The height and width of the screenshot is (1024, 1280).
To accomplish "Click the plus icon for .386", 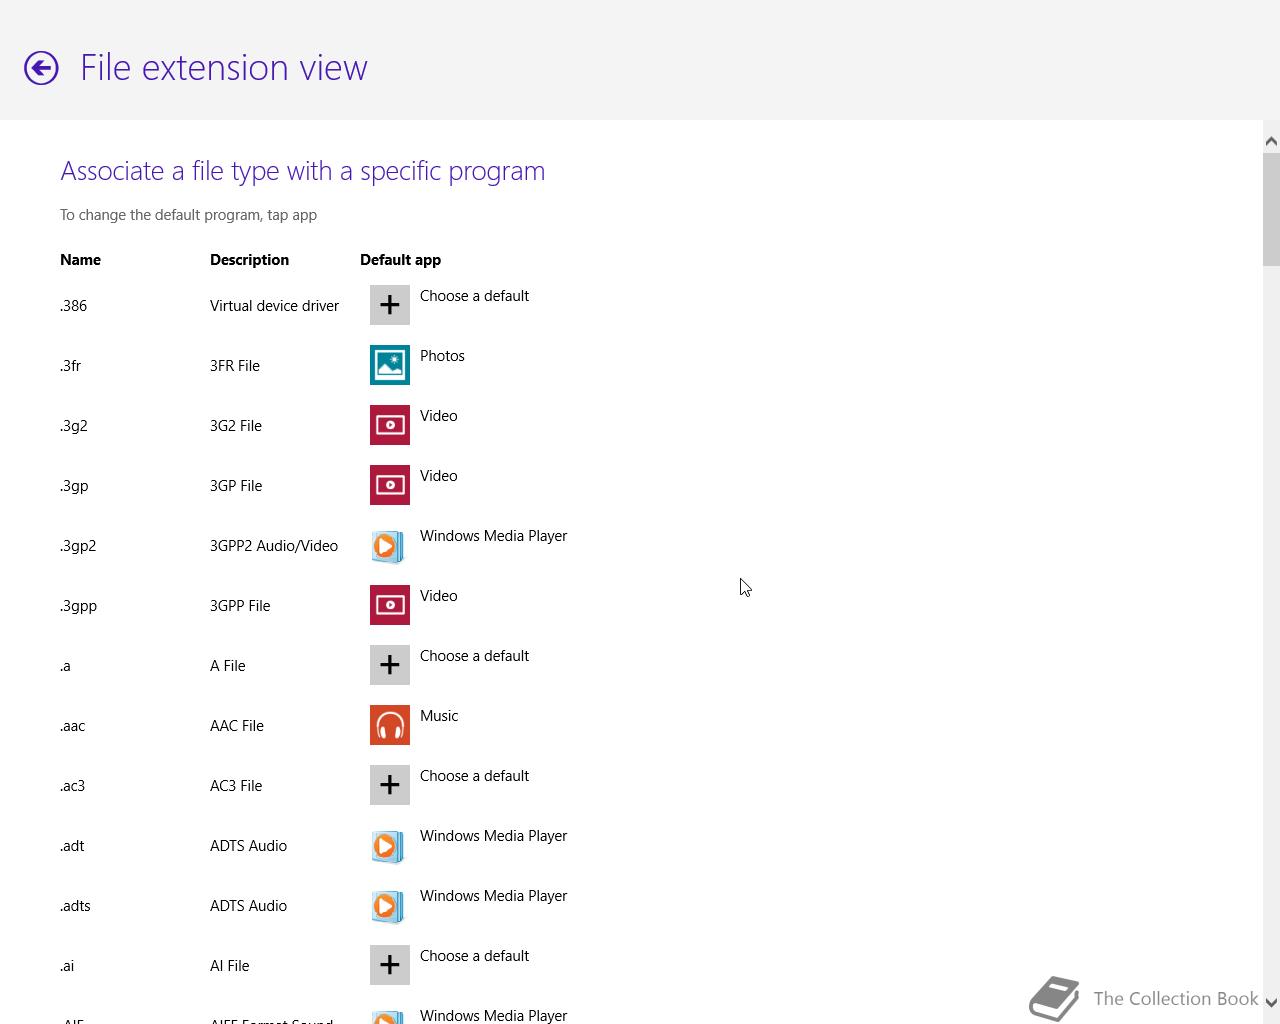I will pyautogui.click(x=390, y=305).
